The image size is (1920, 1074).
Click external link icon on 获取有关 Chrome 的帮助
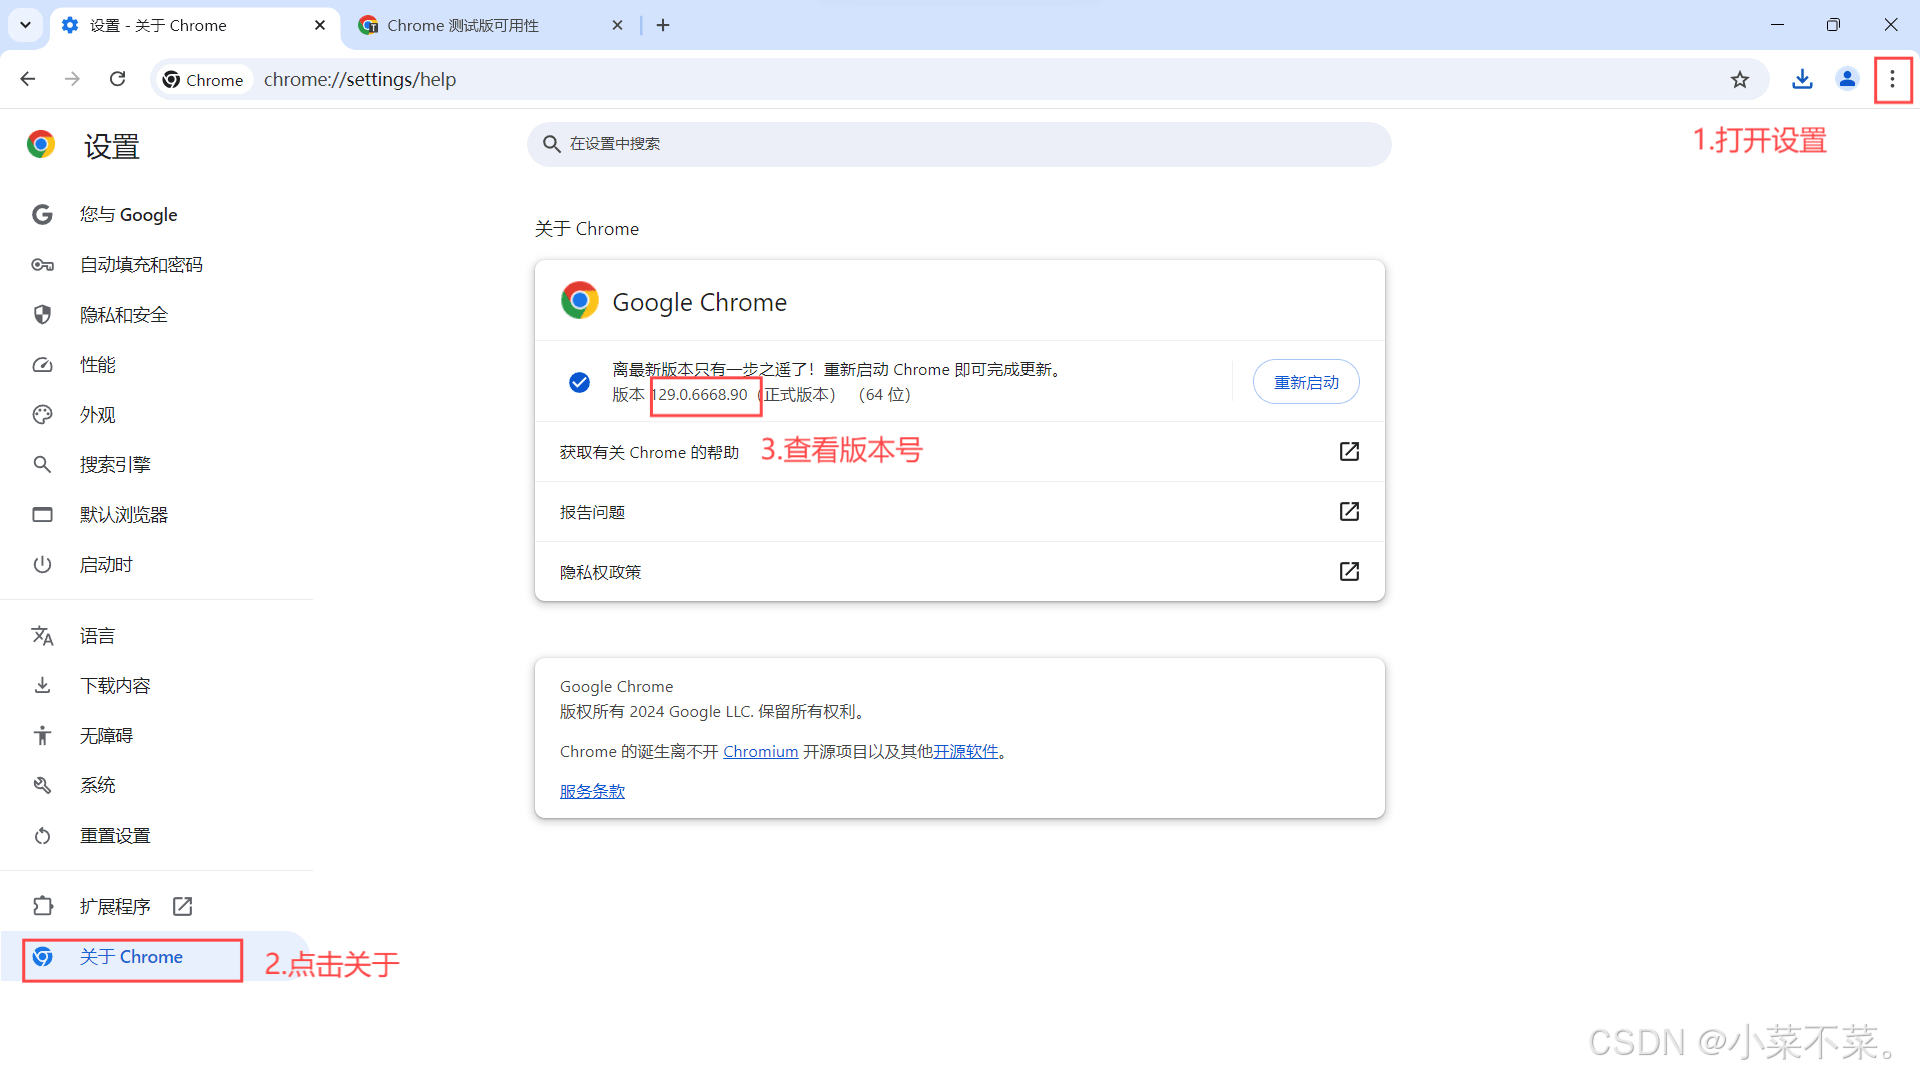click(1349, 452)
